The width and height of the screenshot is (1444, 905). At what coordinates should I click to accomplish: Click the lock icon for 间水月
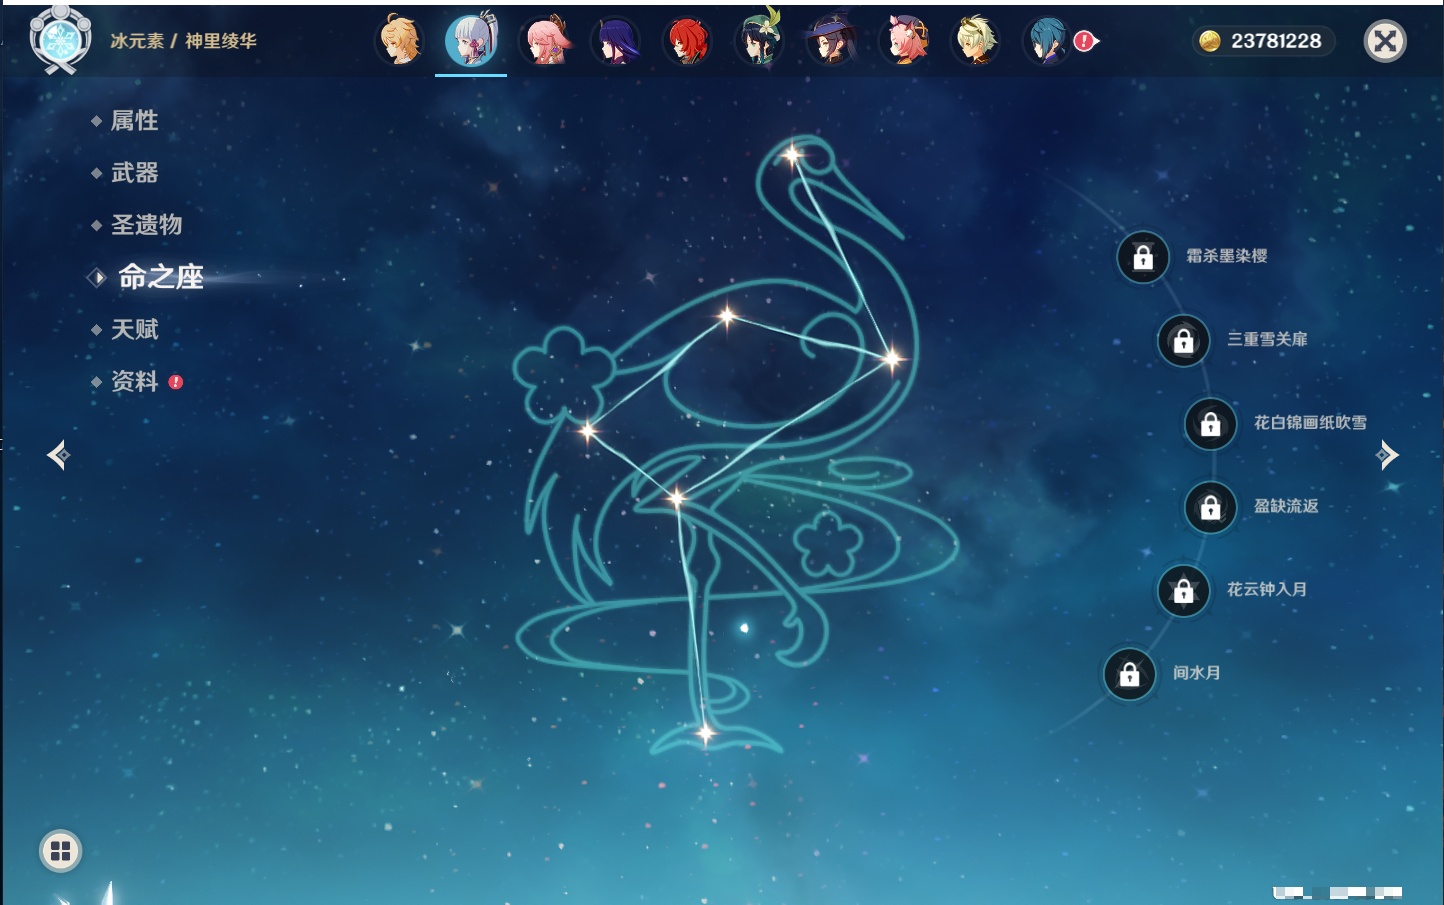1129,674
